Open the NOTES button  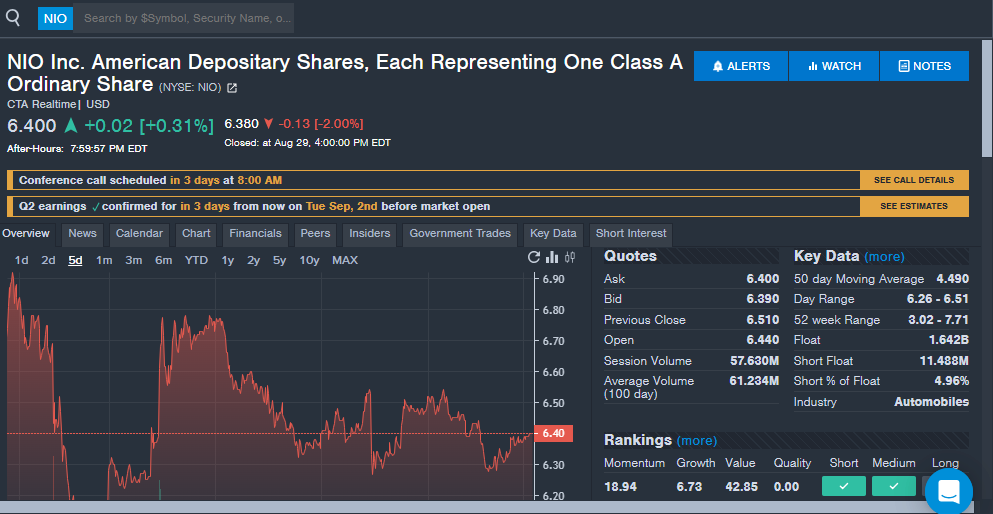(925, 66)
